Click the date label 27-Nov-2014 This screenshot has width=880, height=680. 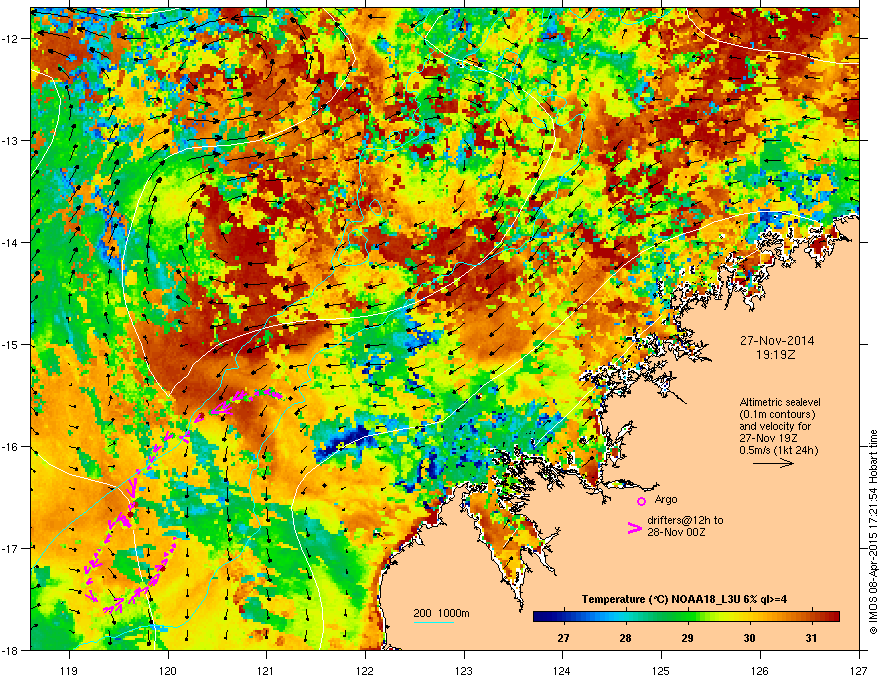777,341
